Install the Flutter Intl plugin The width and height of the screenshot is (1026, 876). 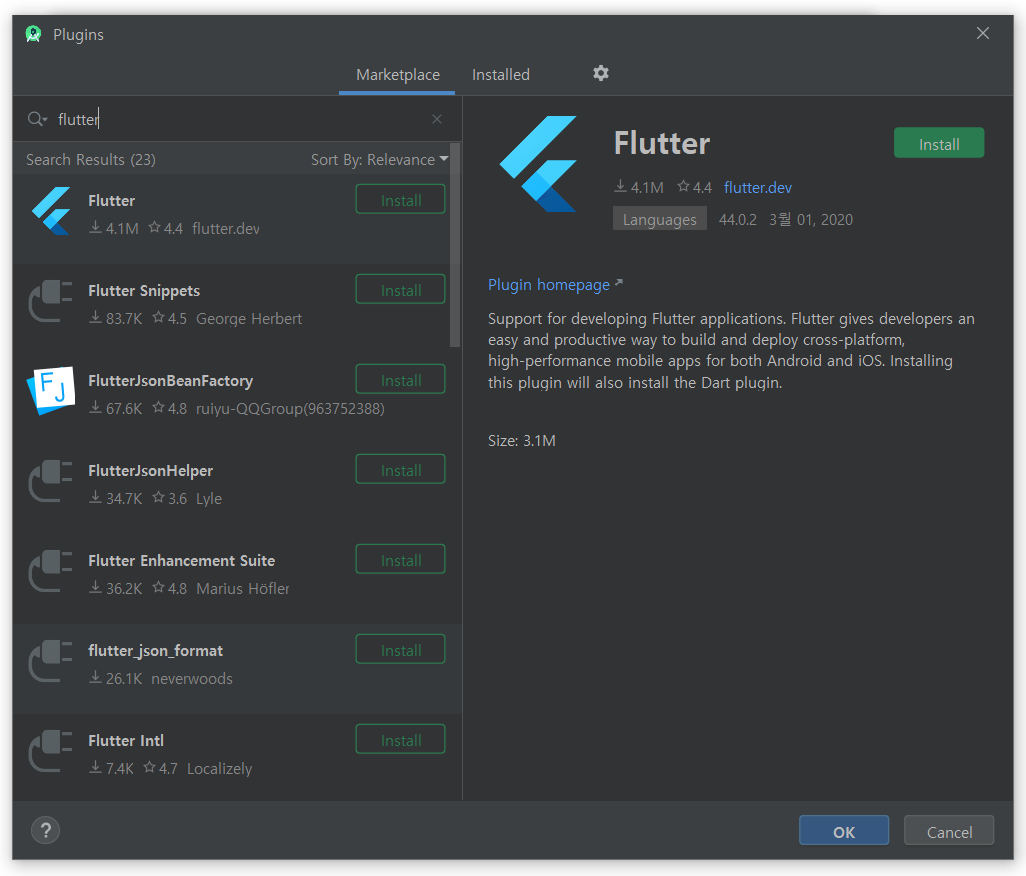point(400,740)
